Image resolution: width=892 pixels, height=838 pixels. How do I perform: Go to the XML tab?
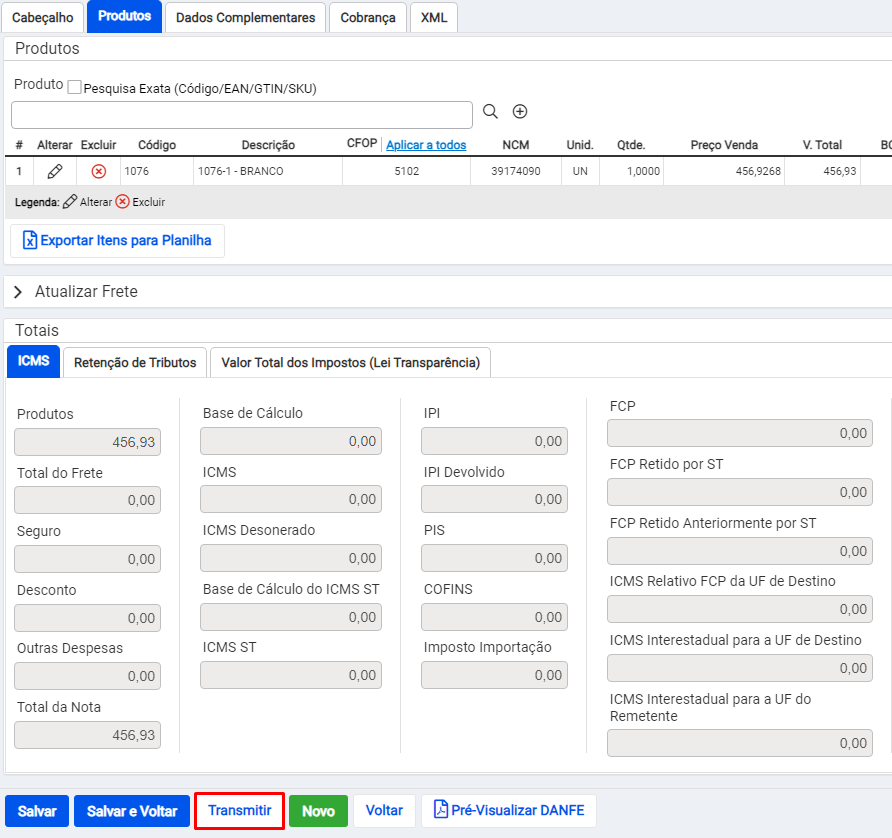(x=433, y=18)
